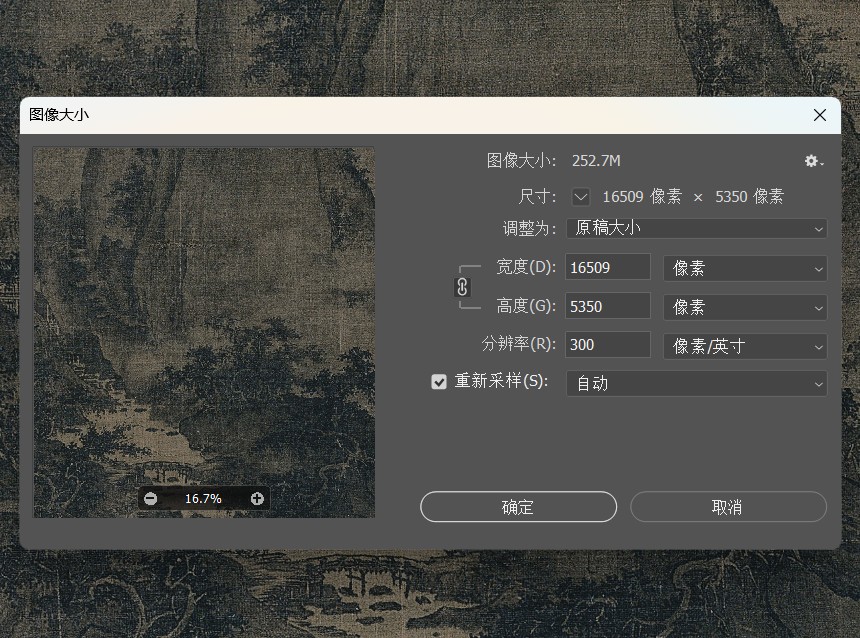860x638 pixels.
Task: Click the painting preview thumbnail
Action: pyautogui.click(x=204, y=332)
